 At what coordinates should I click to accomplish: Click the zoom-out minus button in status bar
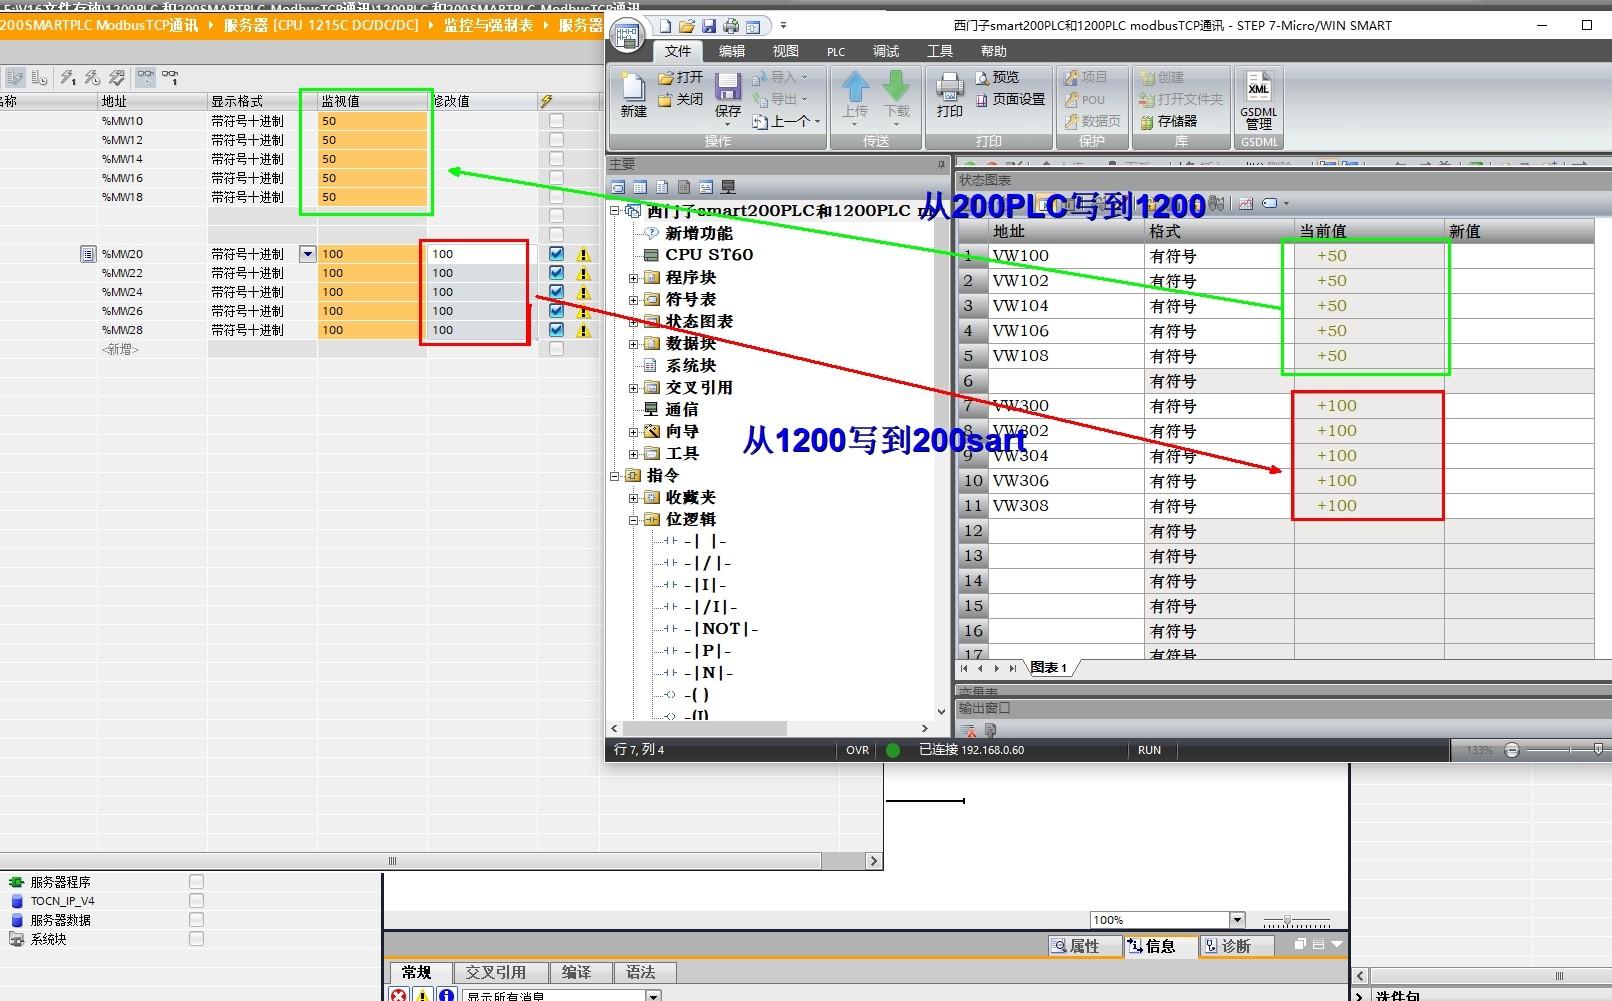point(1512,750)
